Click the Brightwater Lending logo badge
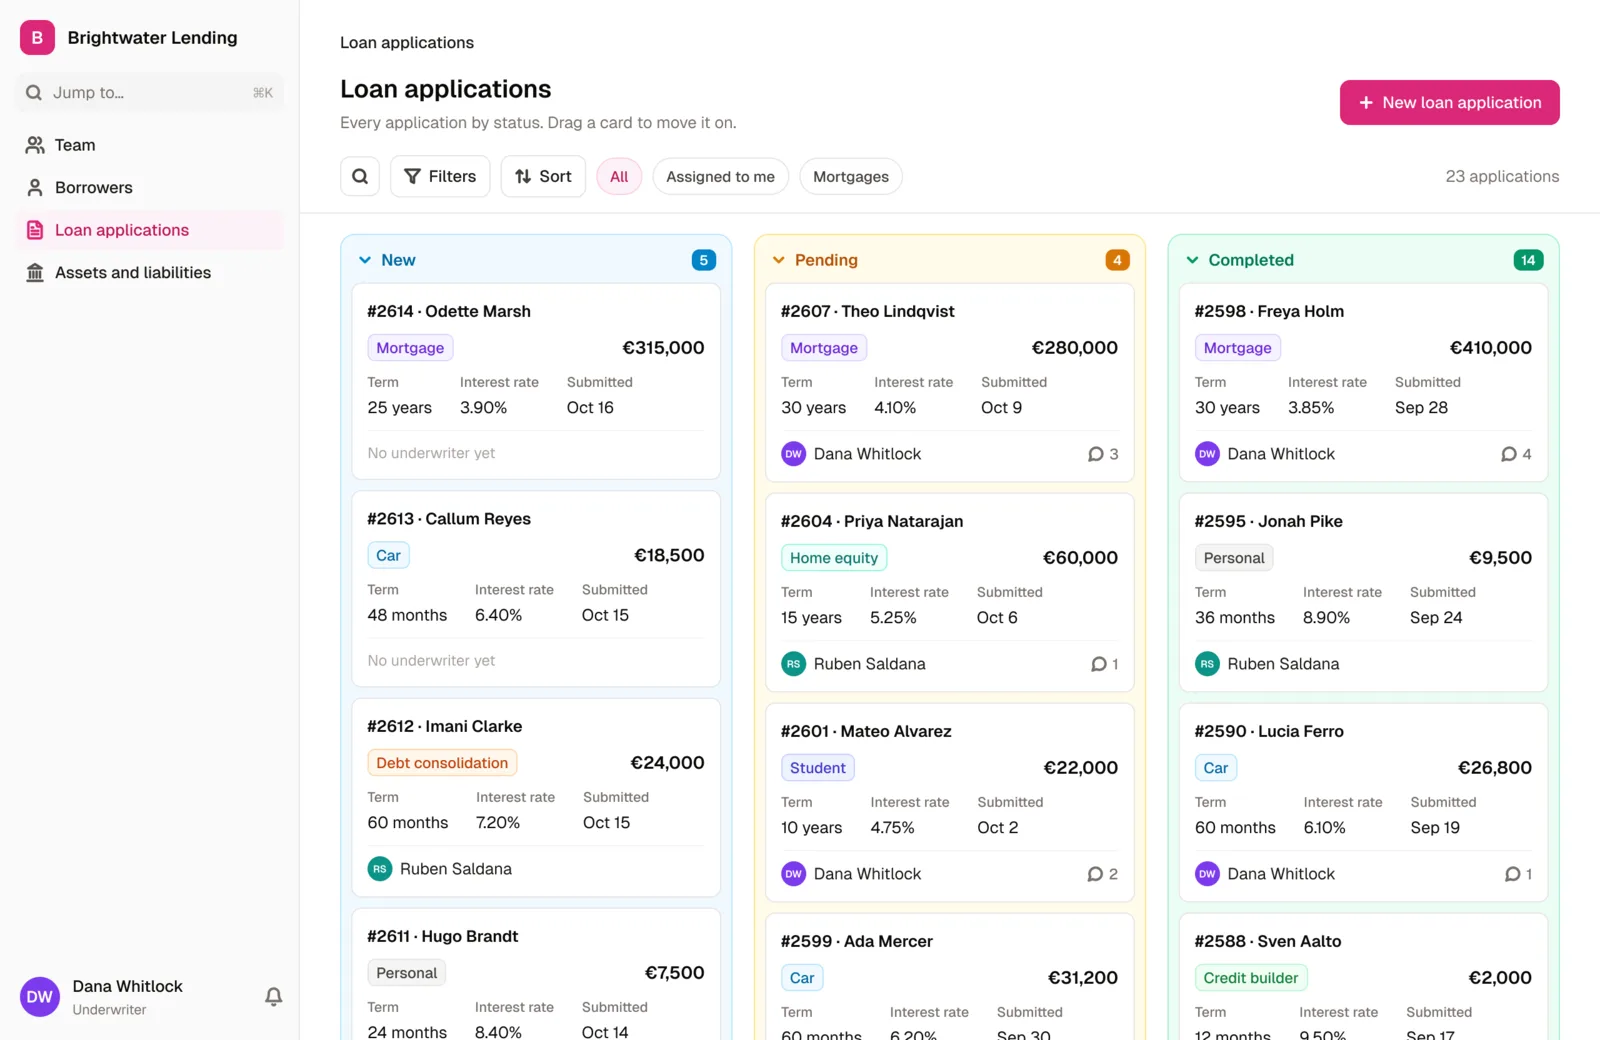This screenshot has height=1040, width=1600. [37, 38]
